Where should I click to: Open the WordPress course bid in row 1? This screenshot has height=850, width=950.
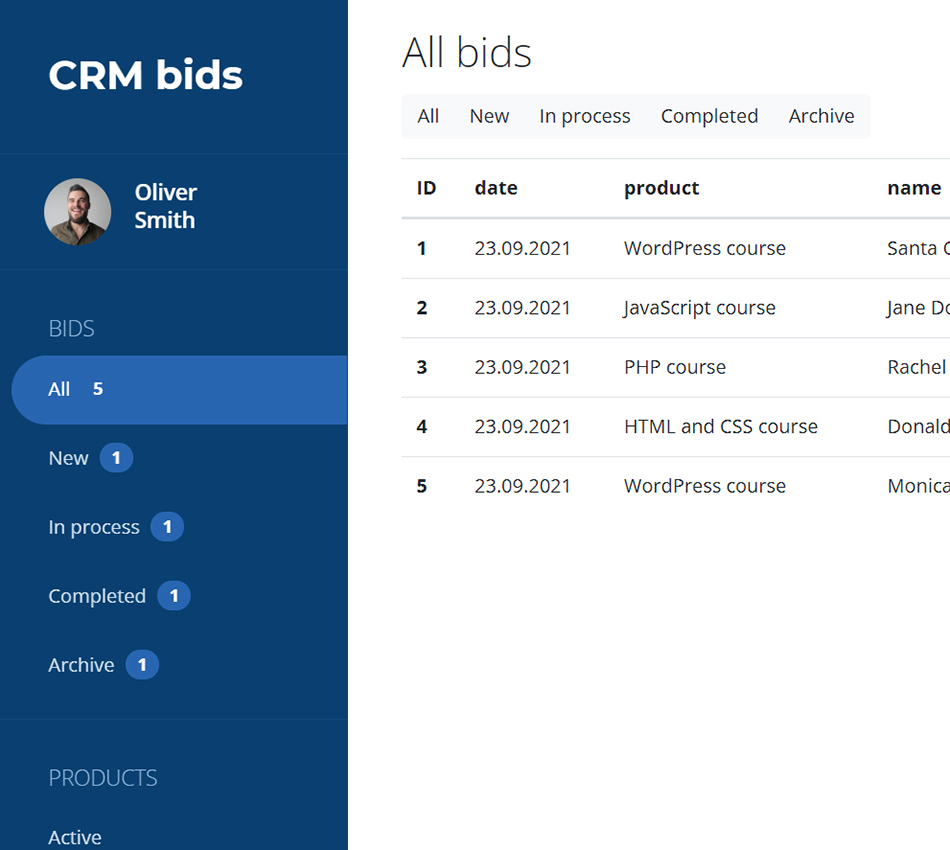click(x=704, y=248)
